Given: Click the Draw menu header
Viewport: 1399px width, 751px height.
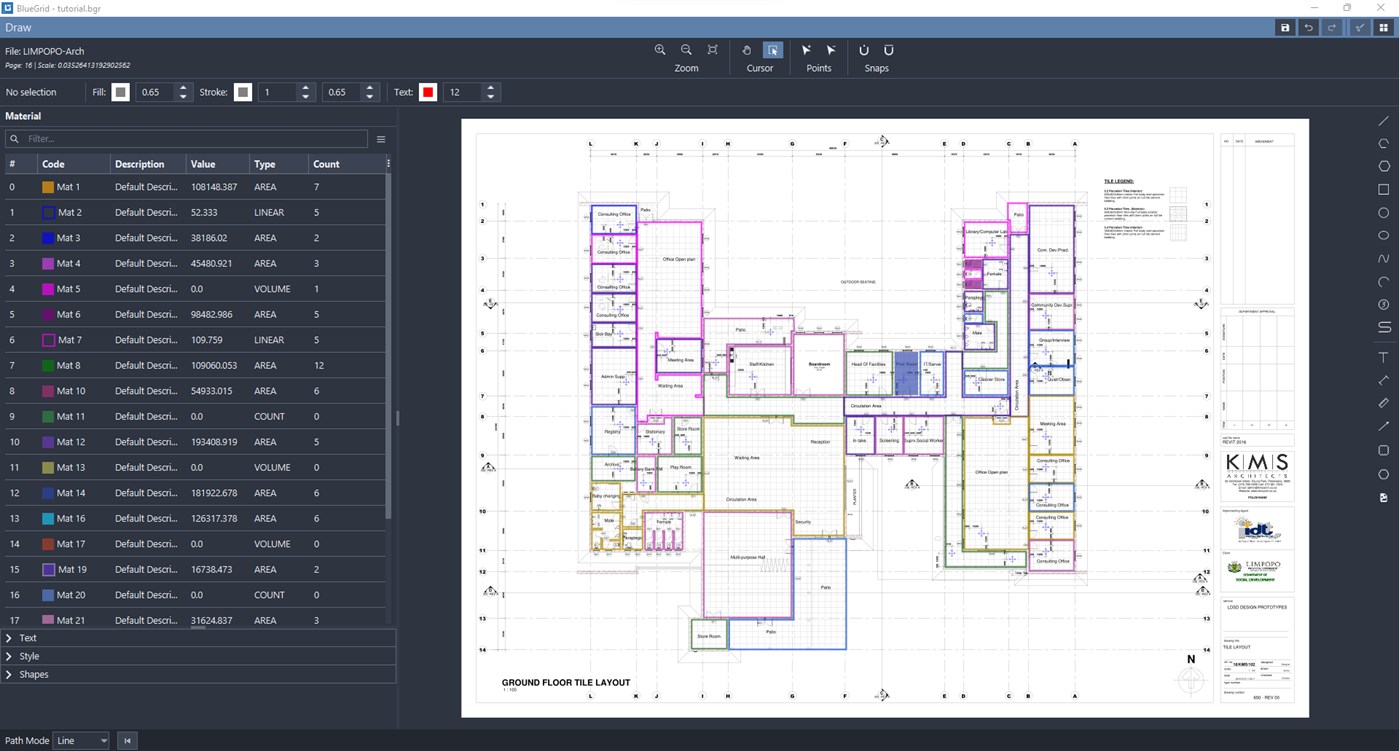Looking at the screenshot, I should tap(18, 27).
